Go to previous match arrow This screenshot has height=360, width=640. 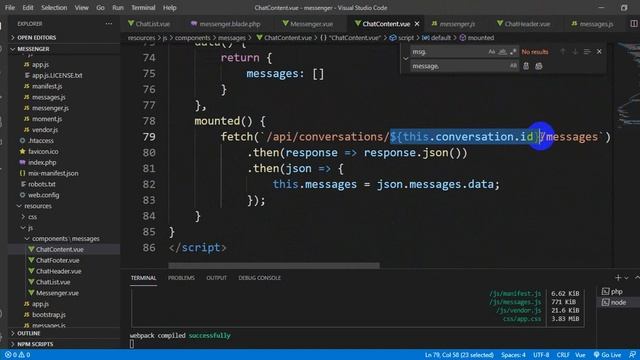tap(563, 52)
